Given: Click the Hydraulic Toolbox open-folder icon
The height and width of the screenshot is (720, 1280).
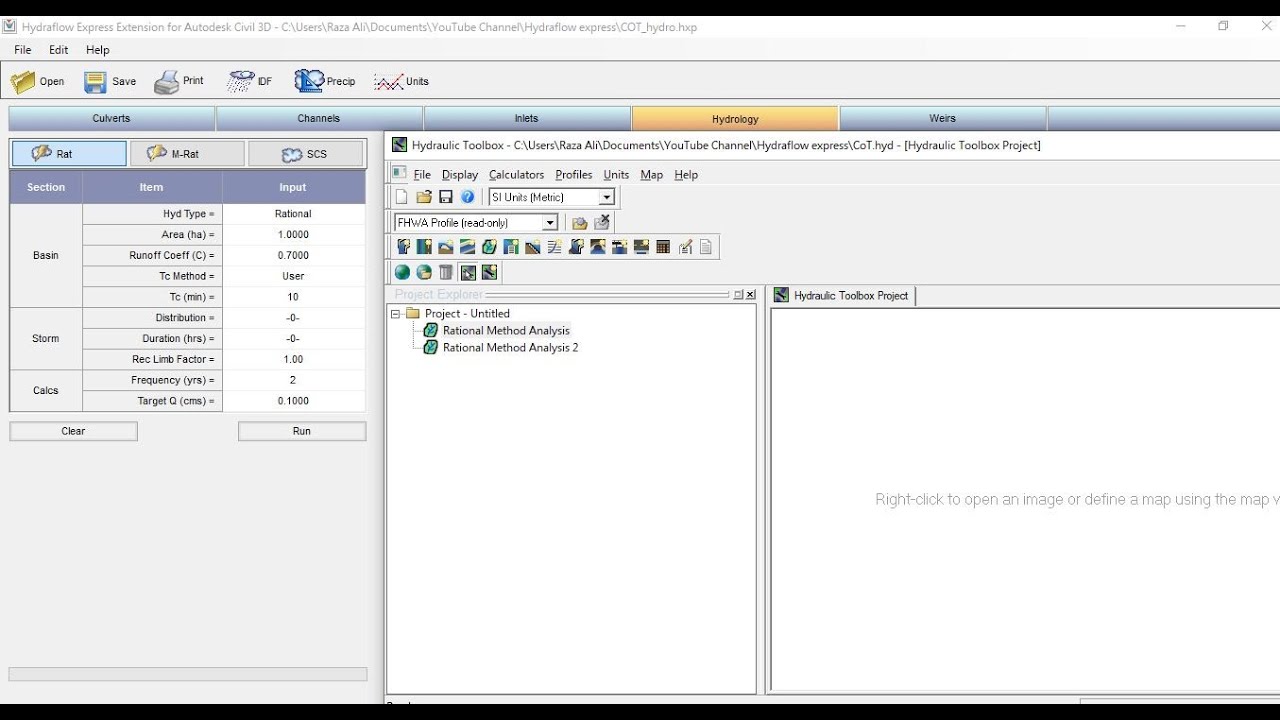Looking at the screenshot, I should click(x=424, y=197).
